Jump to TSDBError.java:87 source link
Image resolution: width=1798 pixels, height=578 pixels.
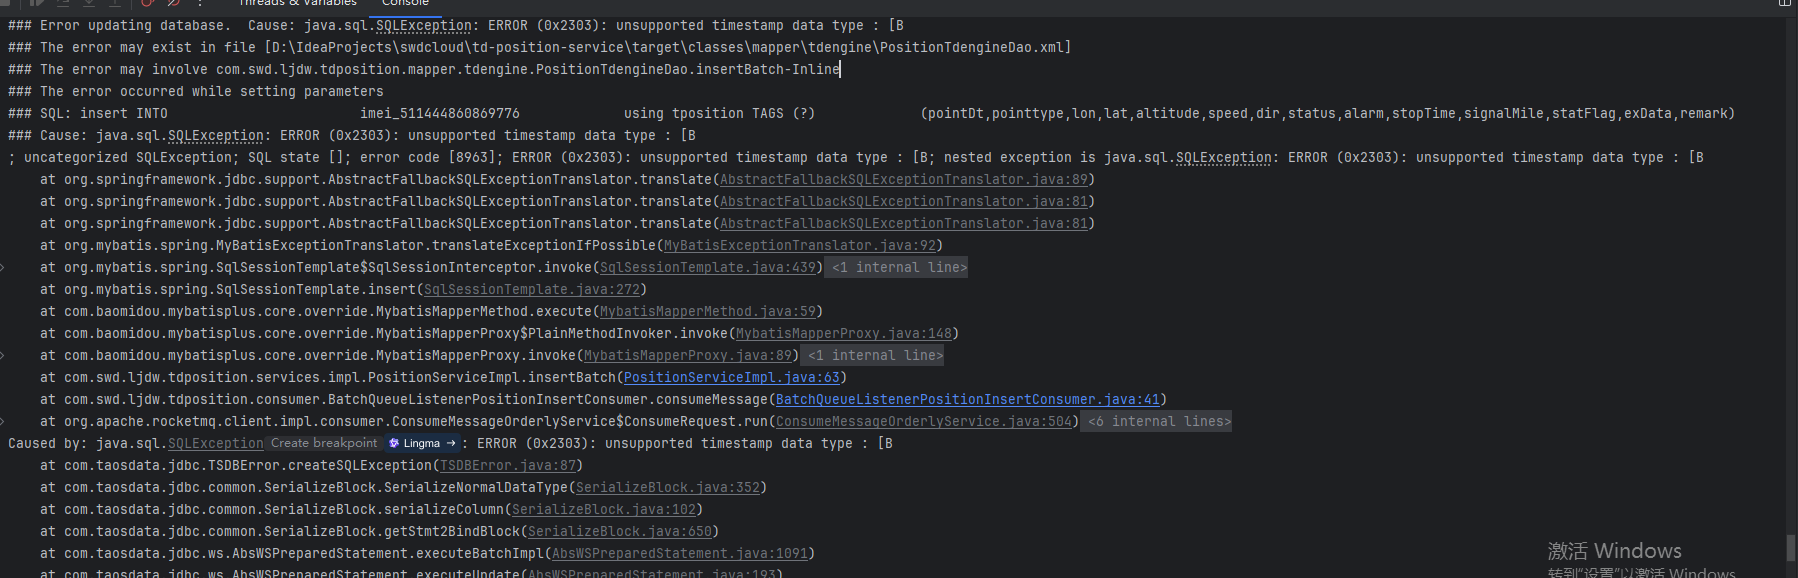point(508,466)
